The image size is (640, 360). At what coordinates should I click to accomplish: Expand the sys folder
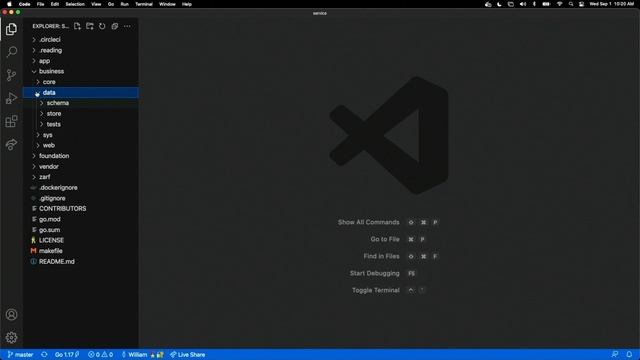[x=81, y=135]
